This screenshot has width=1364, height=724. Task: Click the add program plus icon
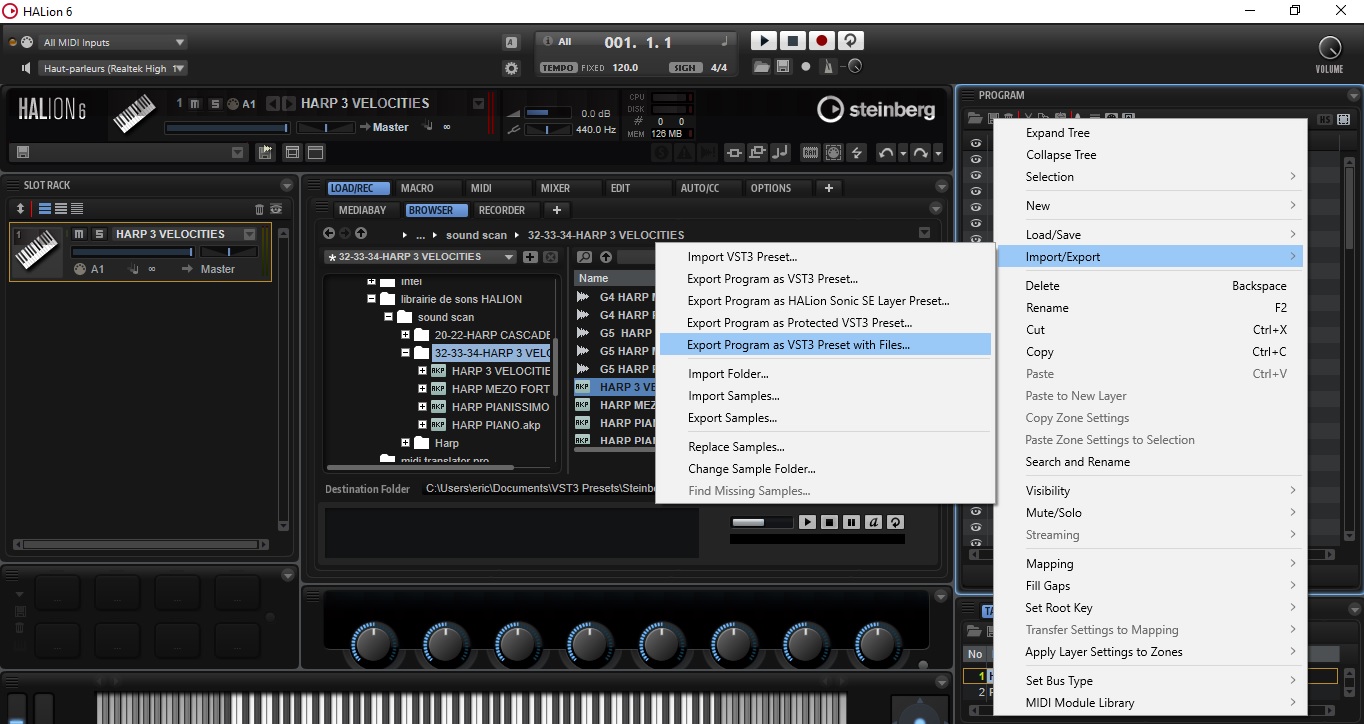pyautogui.click(x=530, y=257)
